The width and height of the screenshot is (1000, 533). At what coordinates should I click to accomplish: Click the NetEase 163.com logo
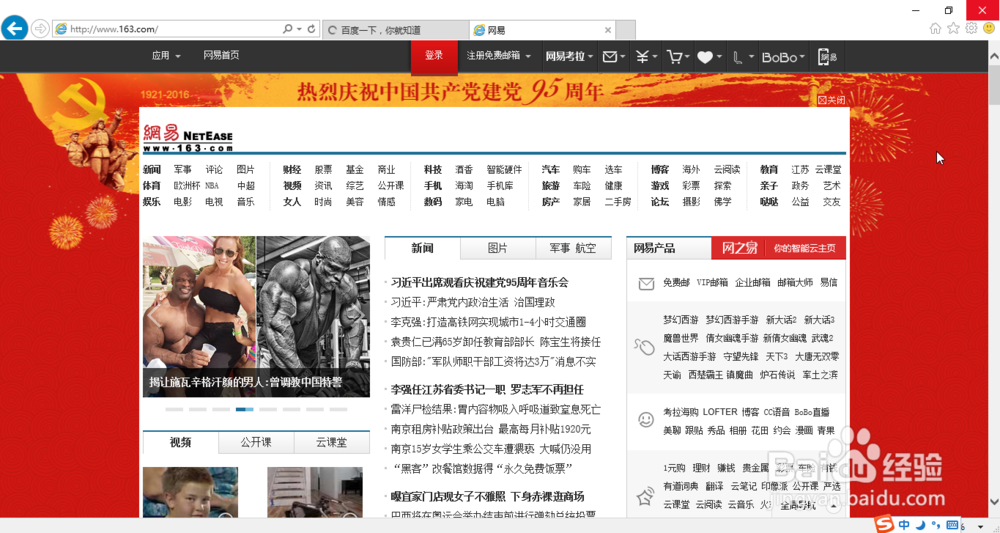(188, 137)
